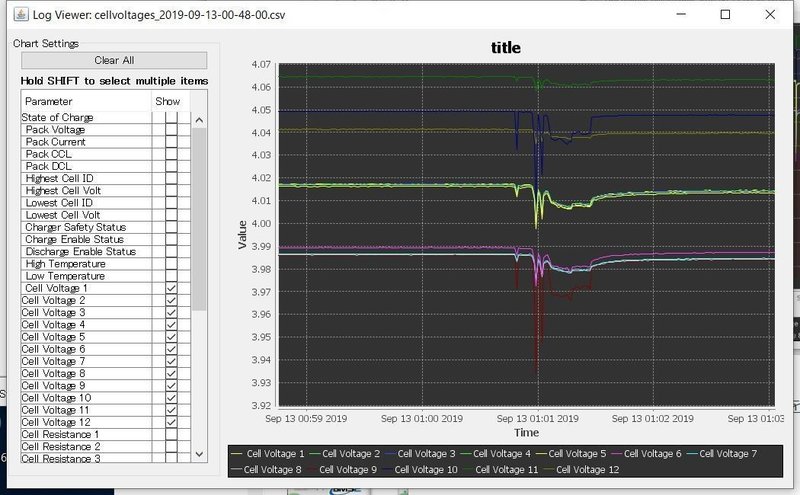This screenshot has width=800, height=495.
Task: Enable the Discharge Enable Status checkbox
Action: tap(171, 252)
